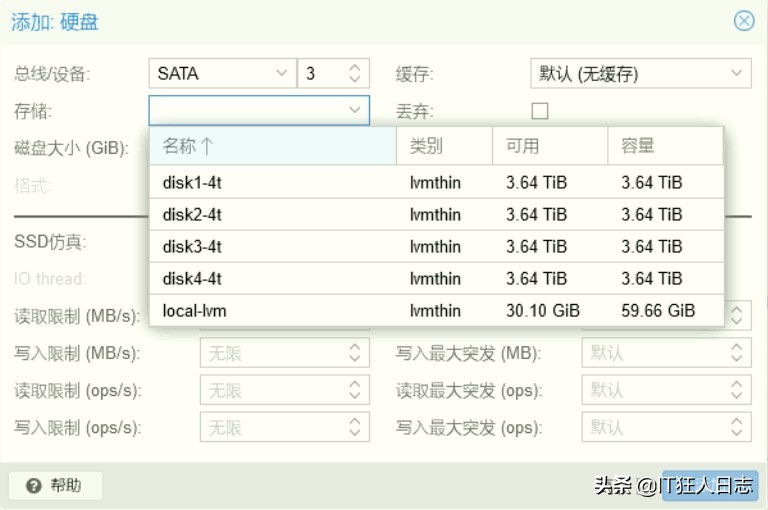The width and height of the screenshot is (768, 510).
Task: Enable the 丢弃 discard checkbox
Action: (x=540, y=111)
